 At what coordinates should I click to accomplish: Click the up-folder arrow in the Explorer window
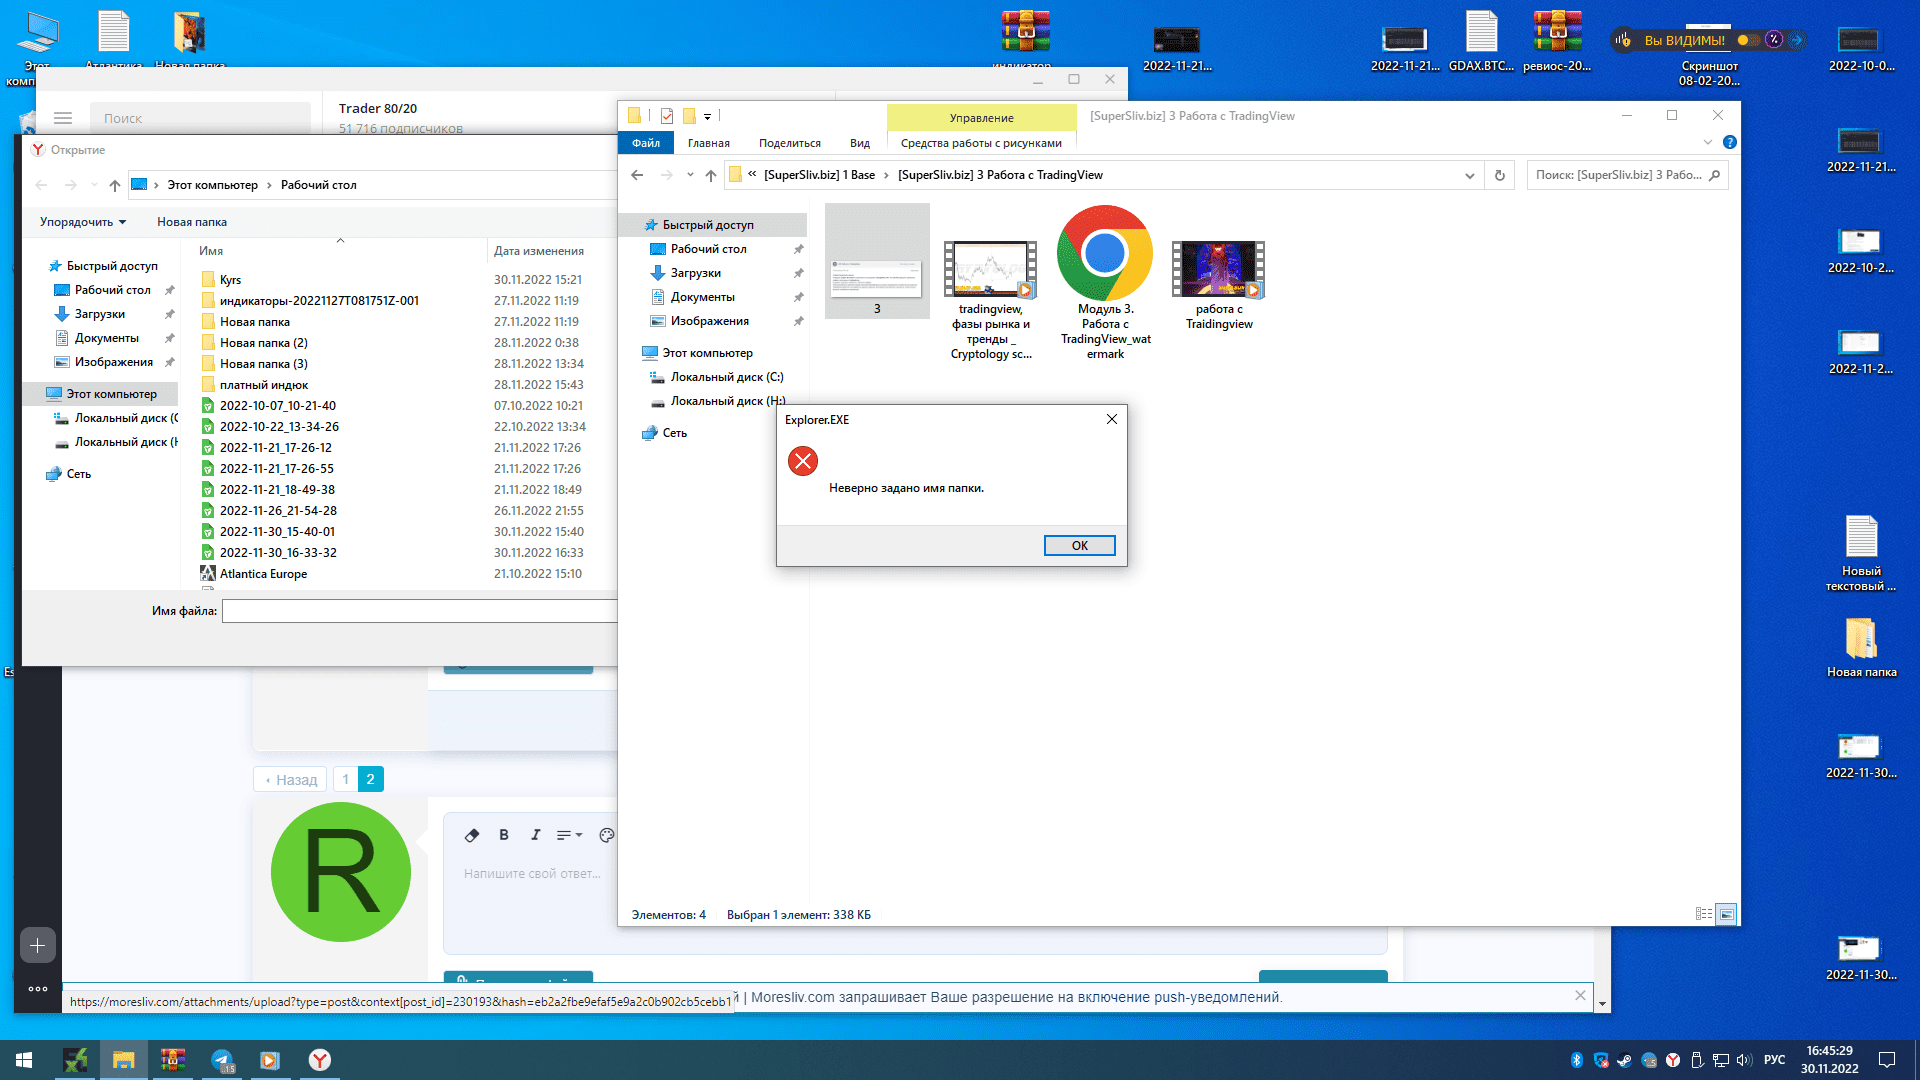[711, 175]
